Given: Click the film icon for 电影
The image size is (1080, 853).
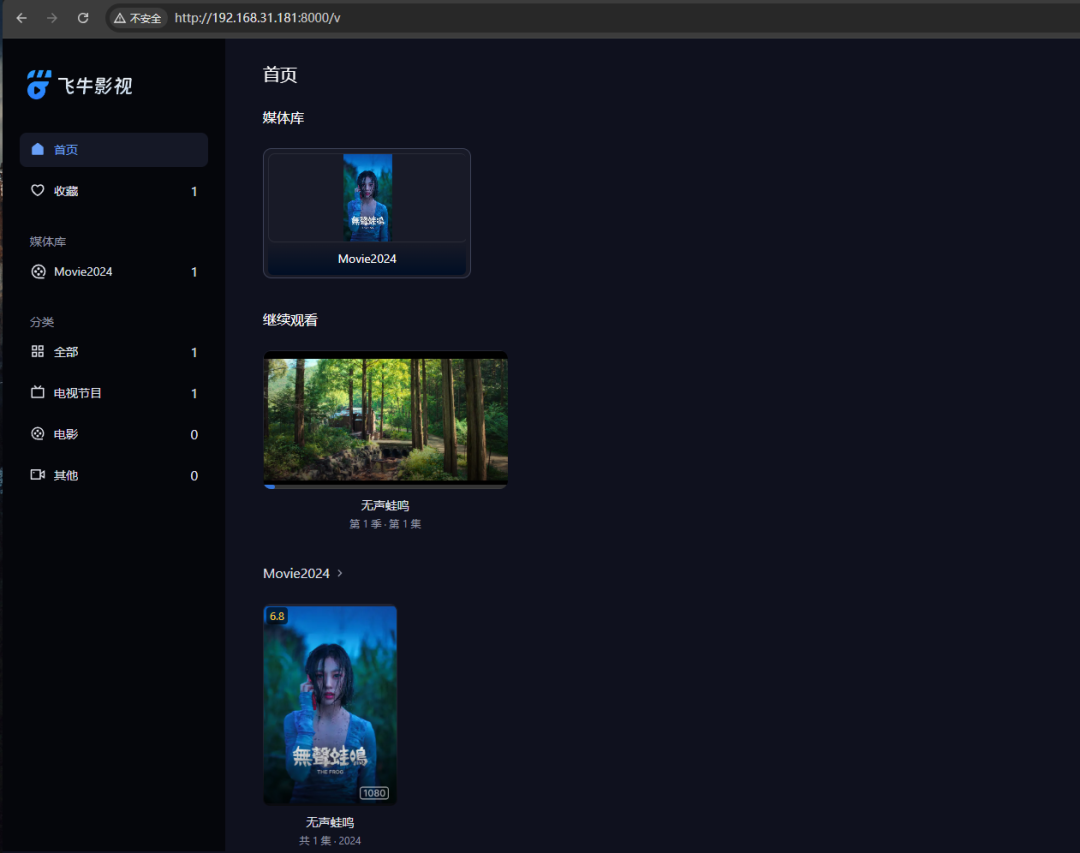Looking at the screenshot, I should 37,433.
